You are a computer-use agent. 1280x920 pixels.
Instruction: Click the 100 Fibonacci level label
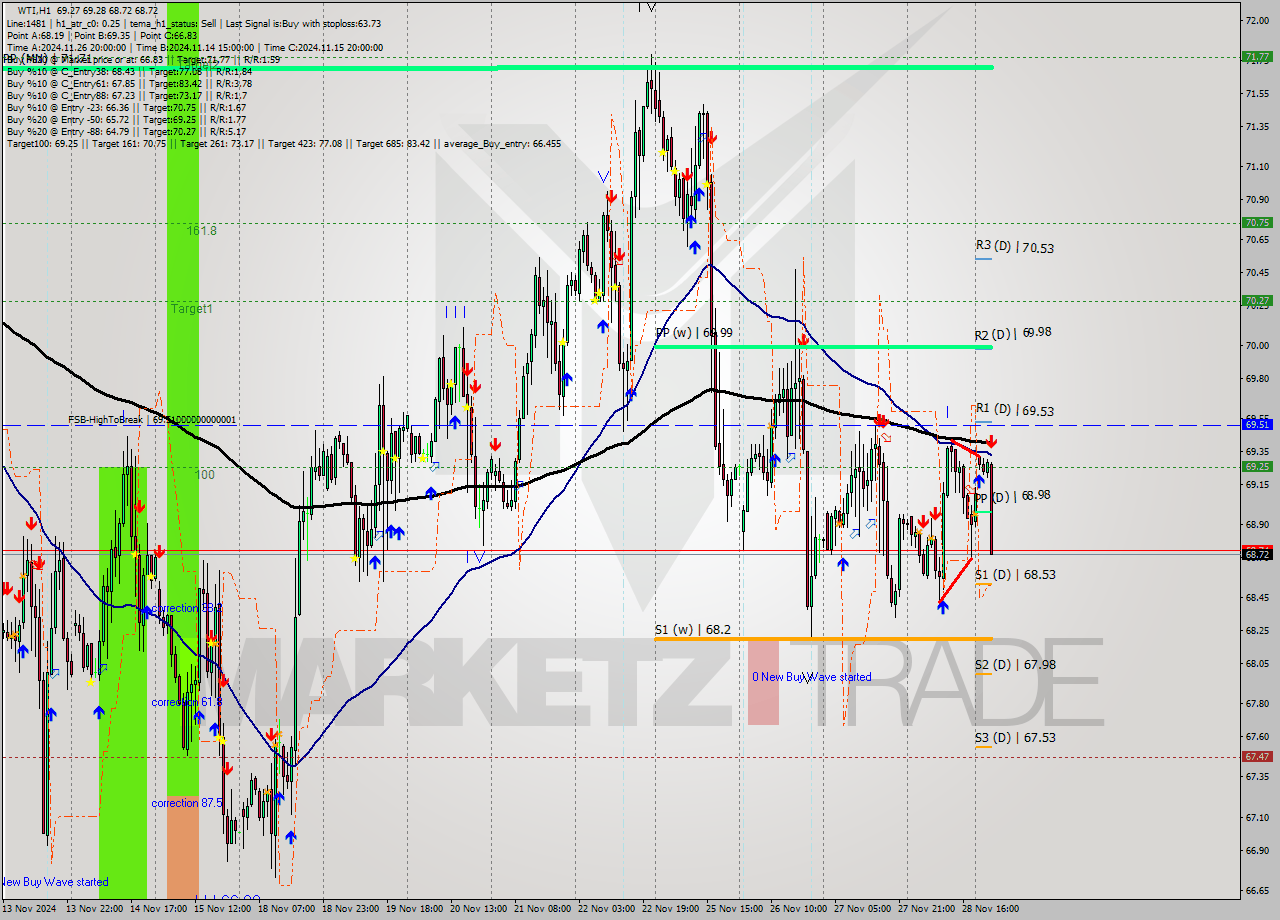(x=205, y=475)
